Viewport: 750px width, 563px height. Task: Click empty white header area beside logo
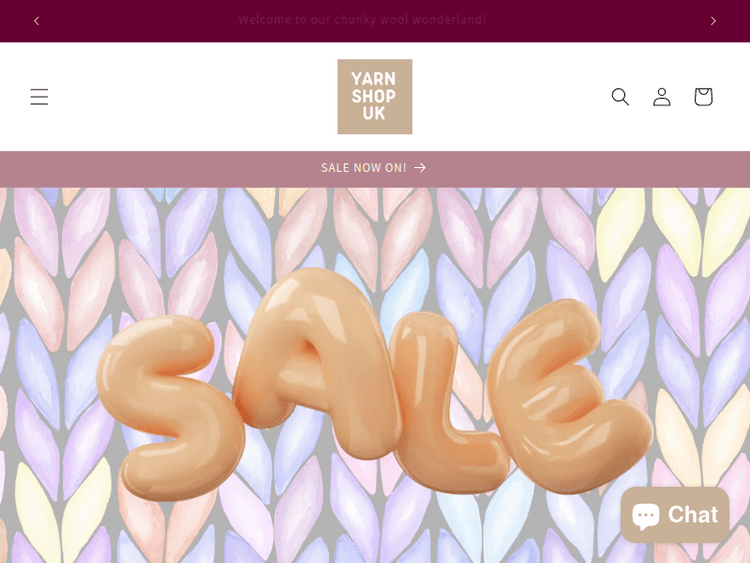pyautogui.click(x=191, y=97)
